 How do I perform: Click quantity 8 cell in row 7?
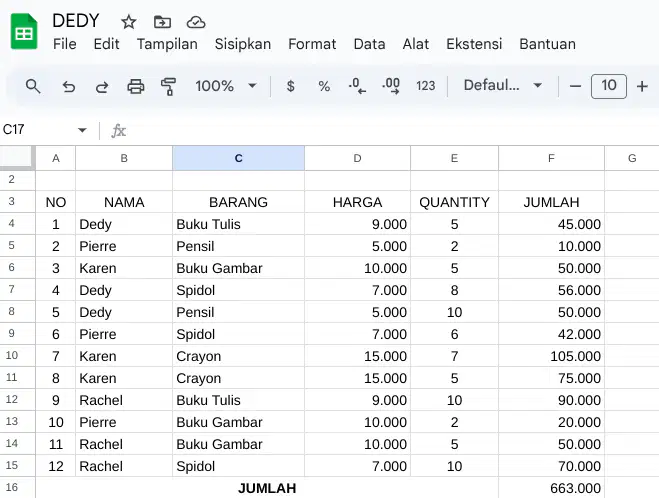(x=454, y=290)
